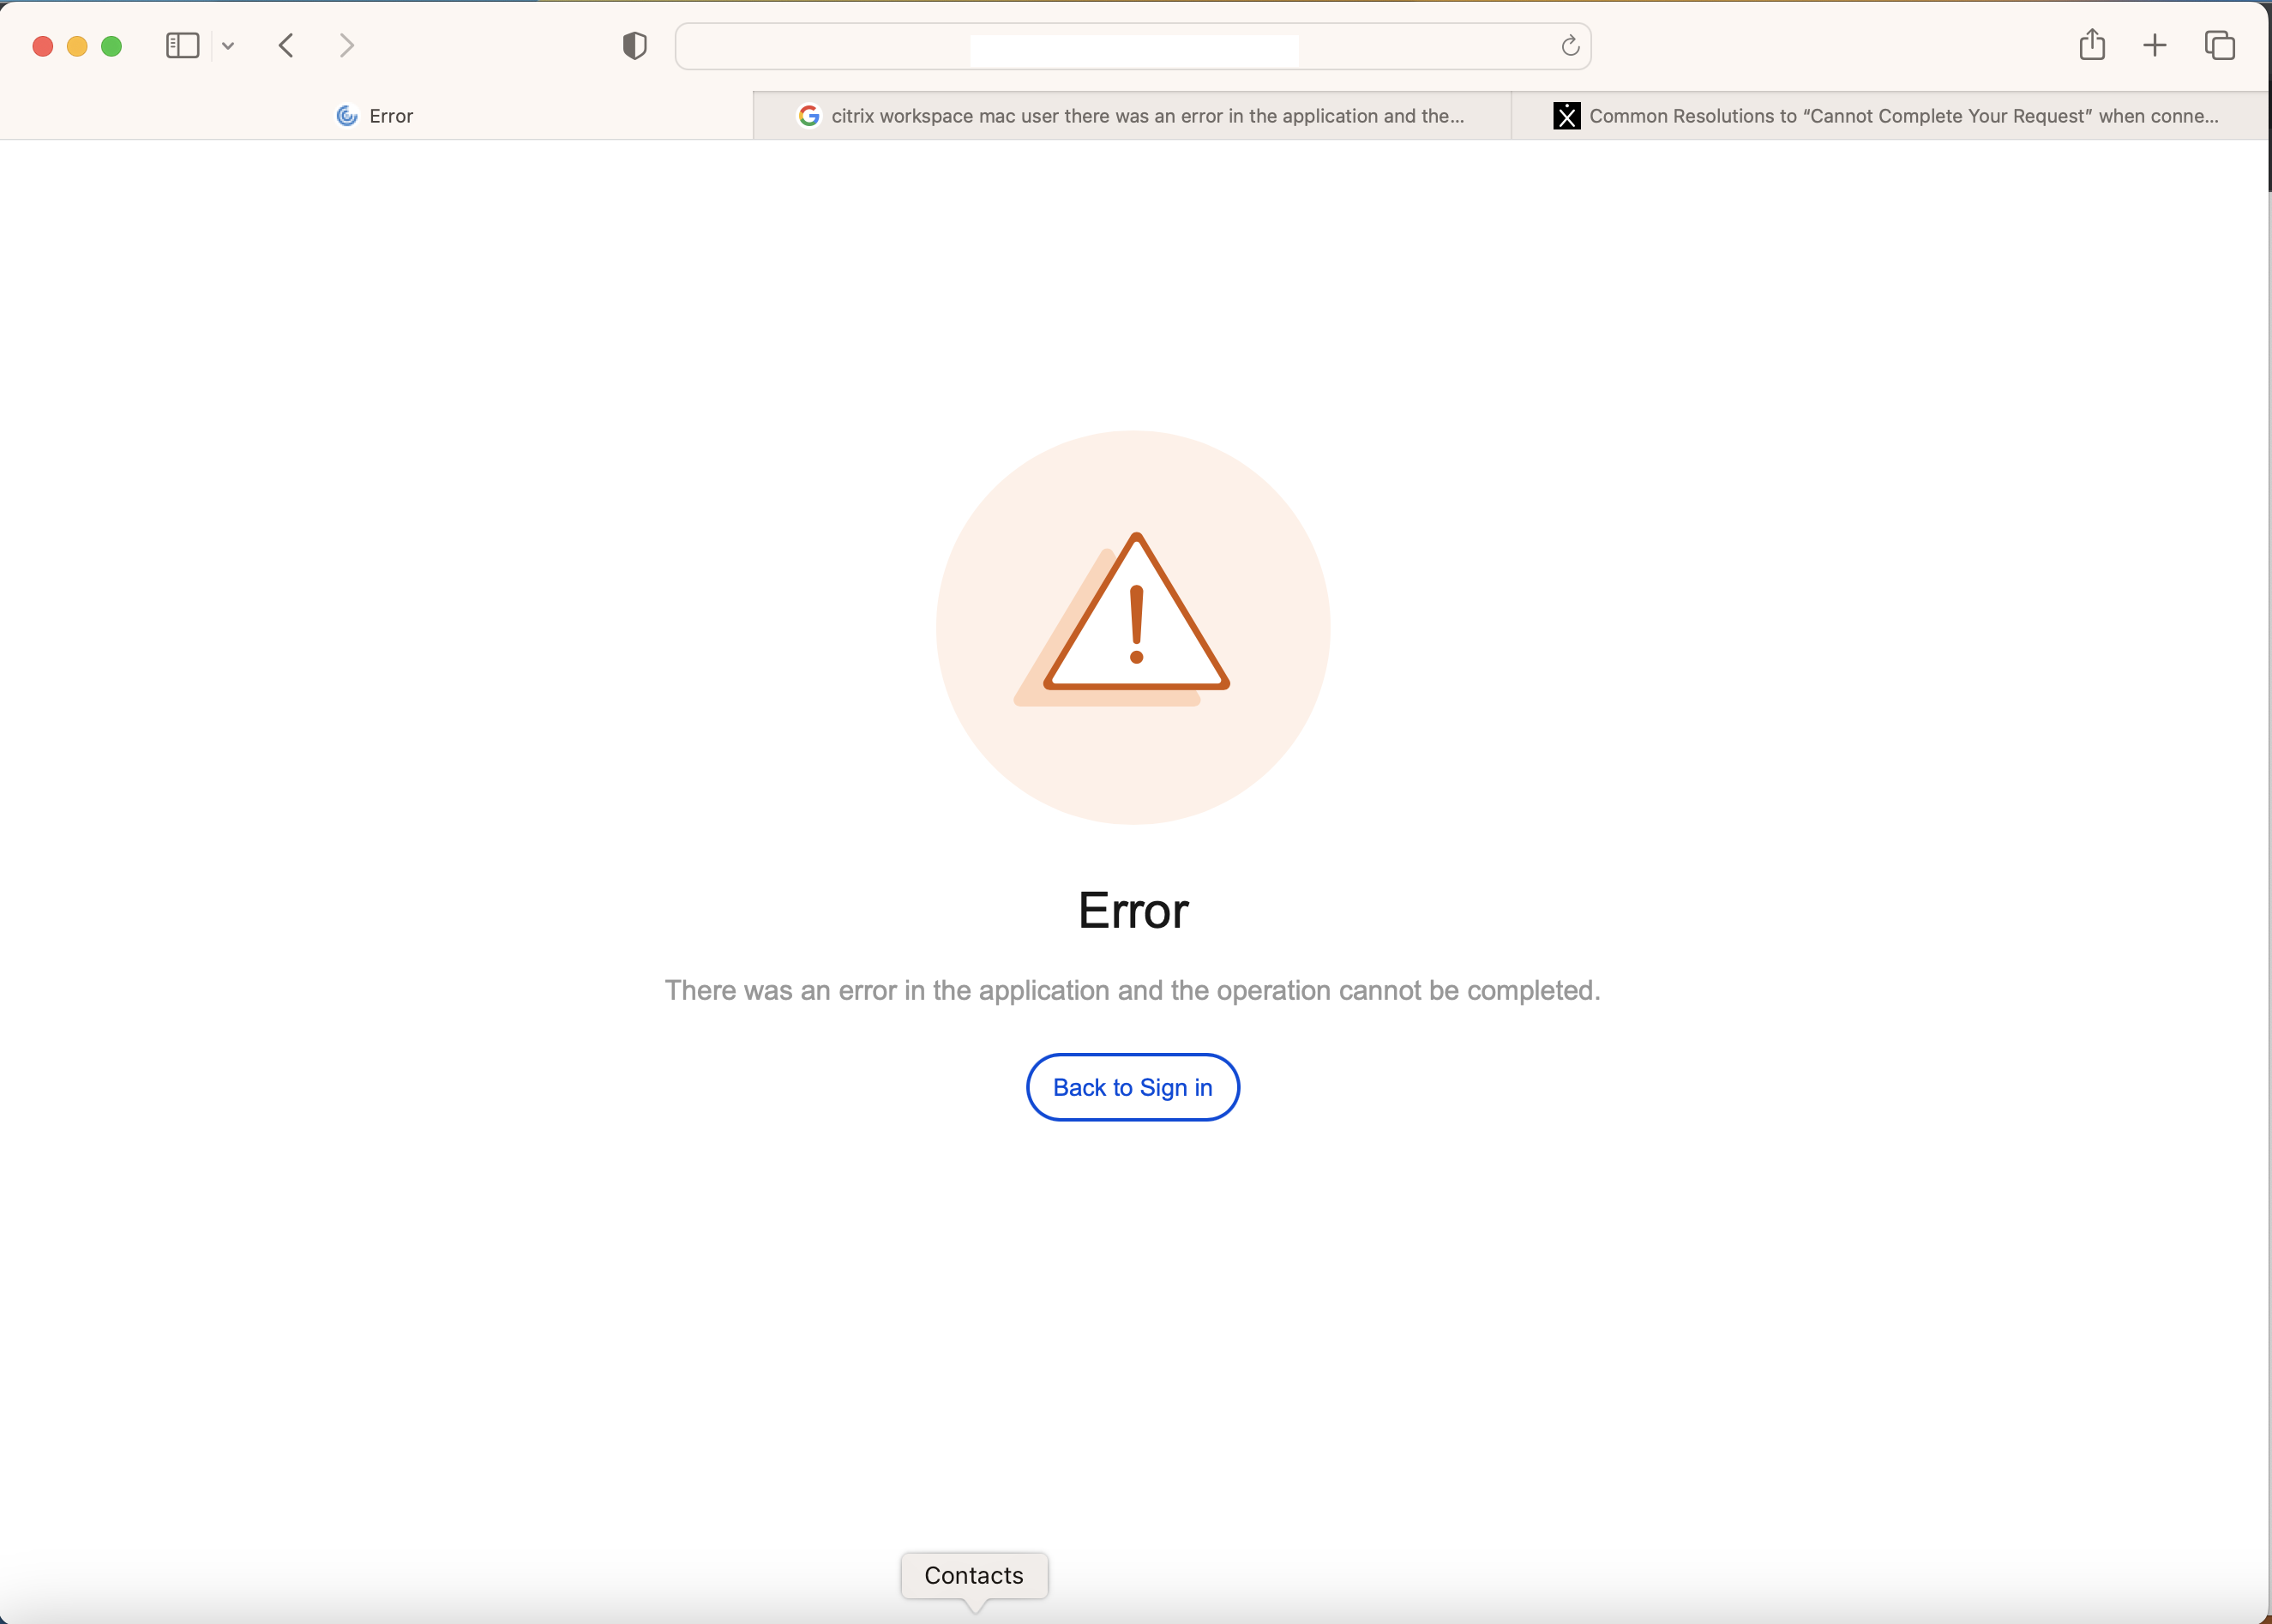Switch to the citrix workspace Google search tab

point(1132,116)
